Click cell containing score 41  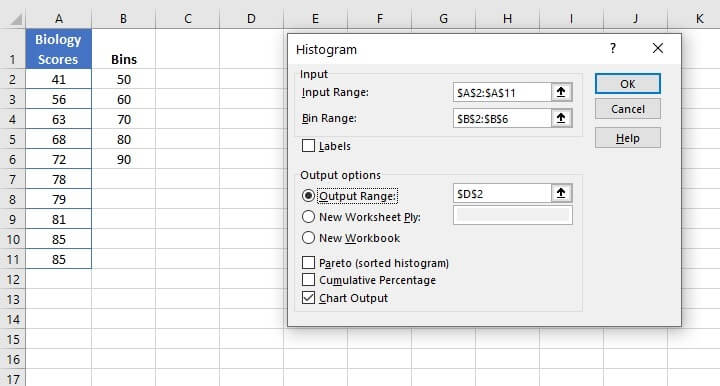point(59,79)
